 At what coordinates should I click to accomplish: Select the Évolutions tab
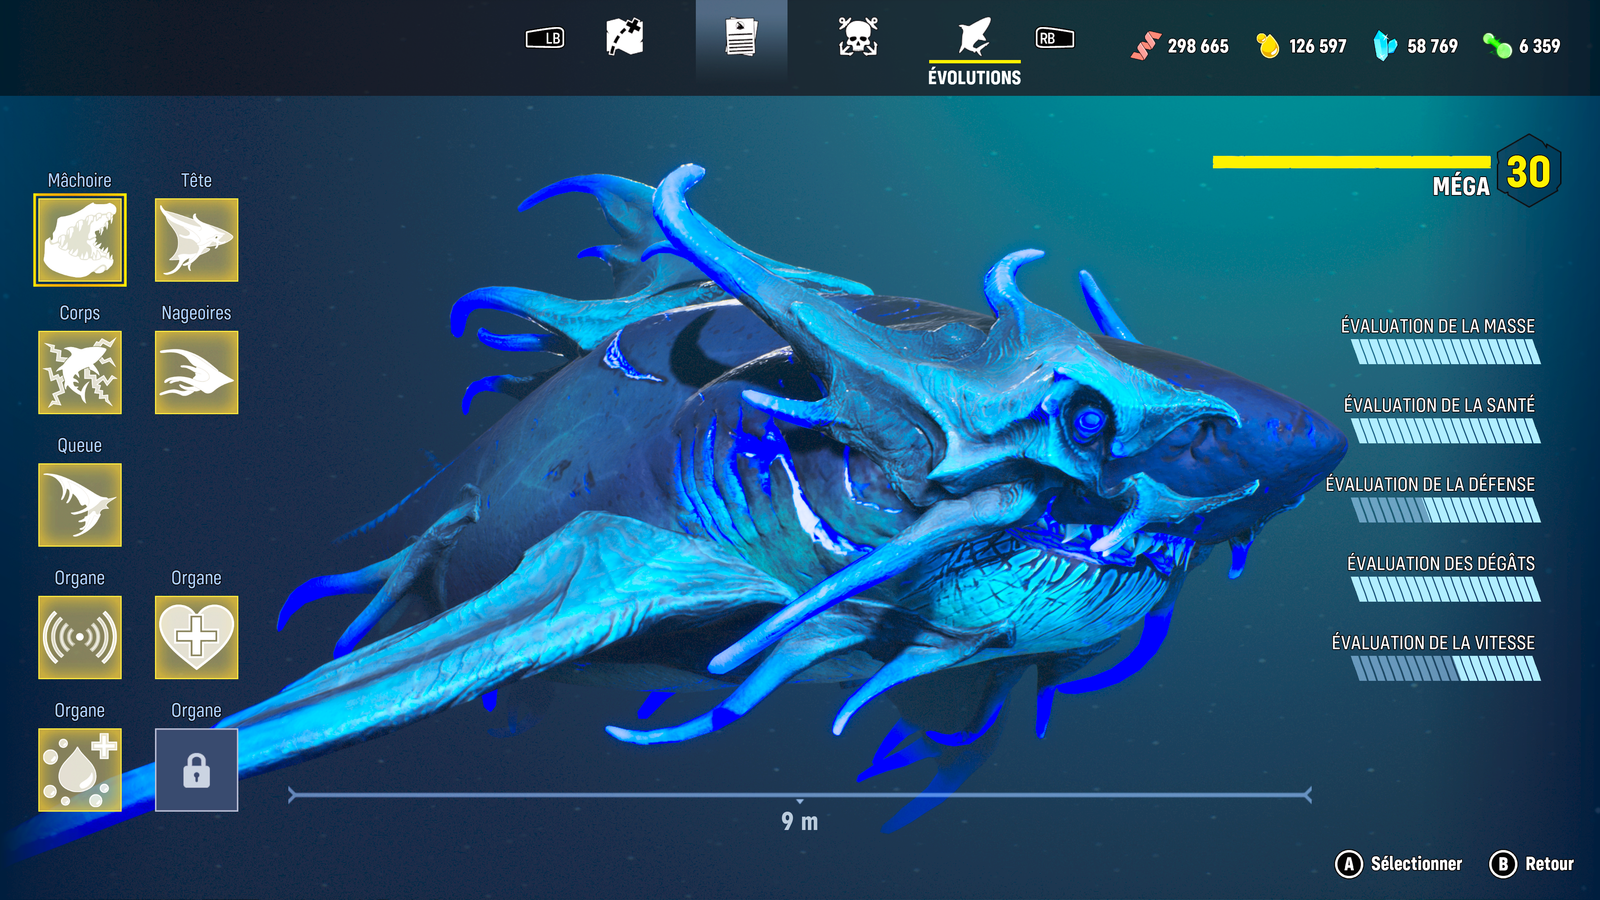click(x=974, y=48)
